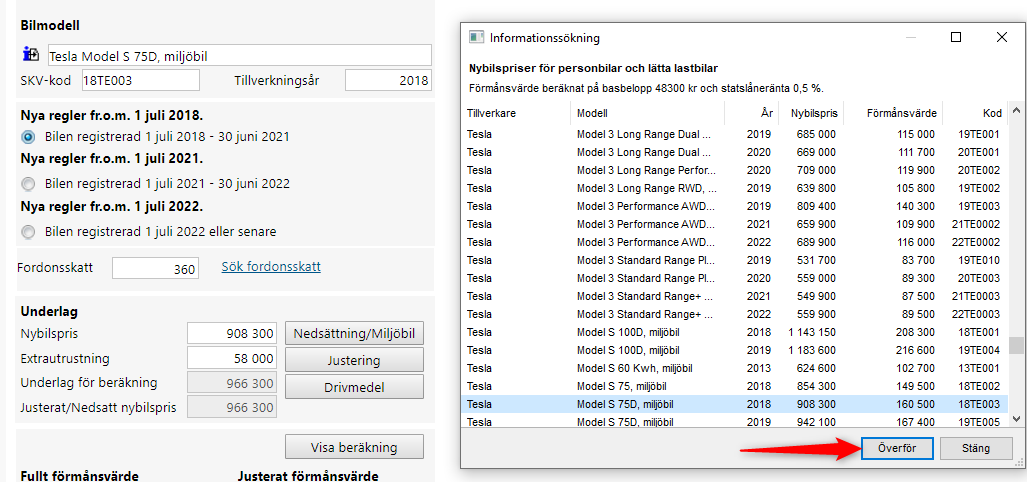This screenshot has width=1027, height=482.
Task: Click the Nedsättning/Miljöbil button
Action: (354, 333)
